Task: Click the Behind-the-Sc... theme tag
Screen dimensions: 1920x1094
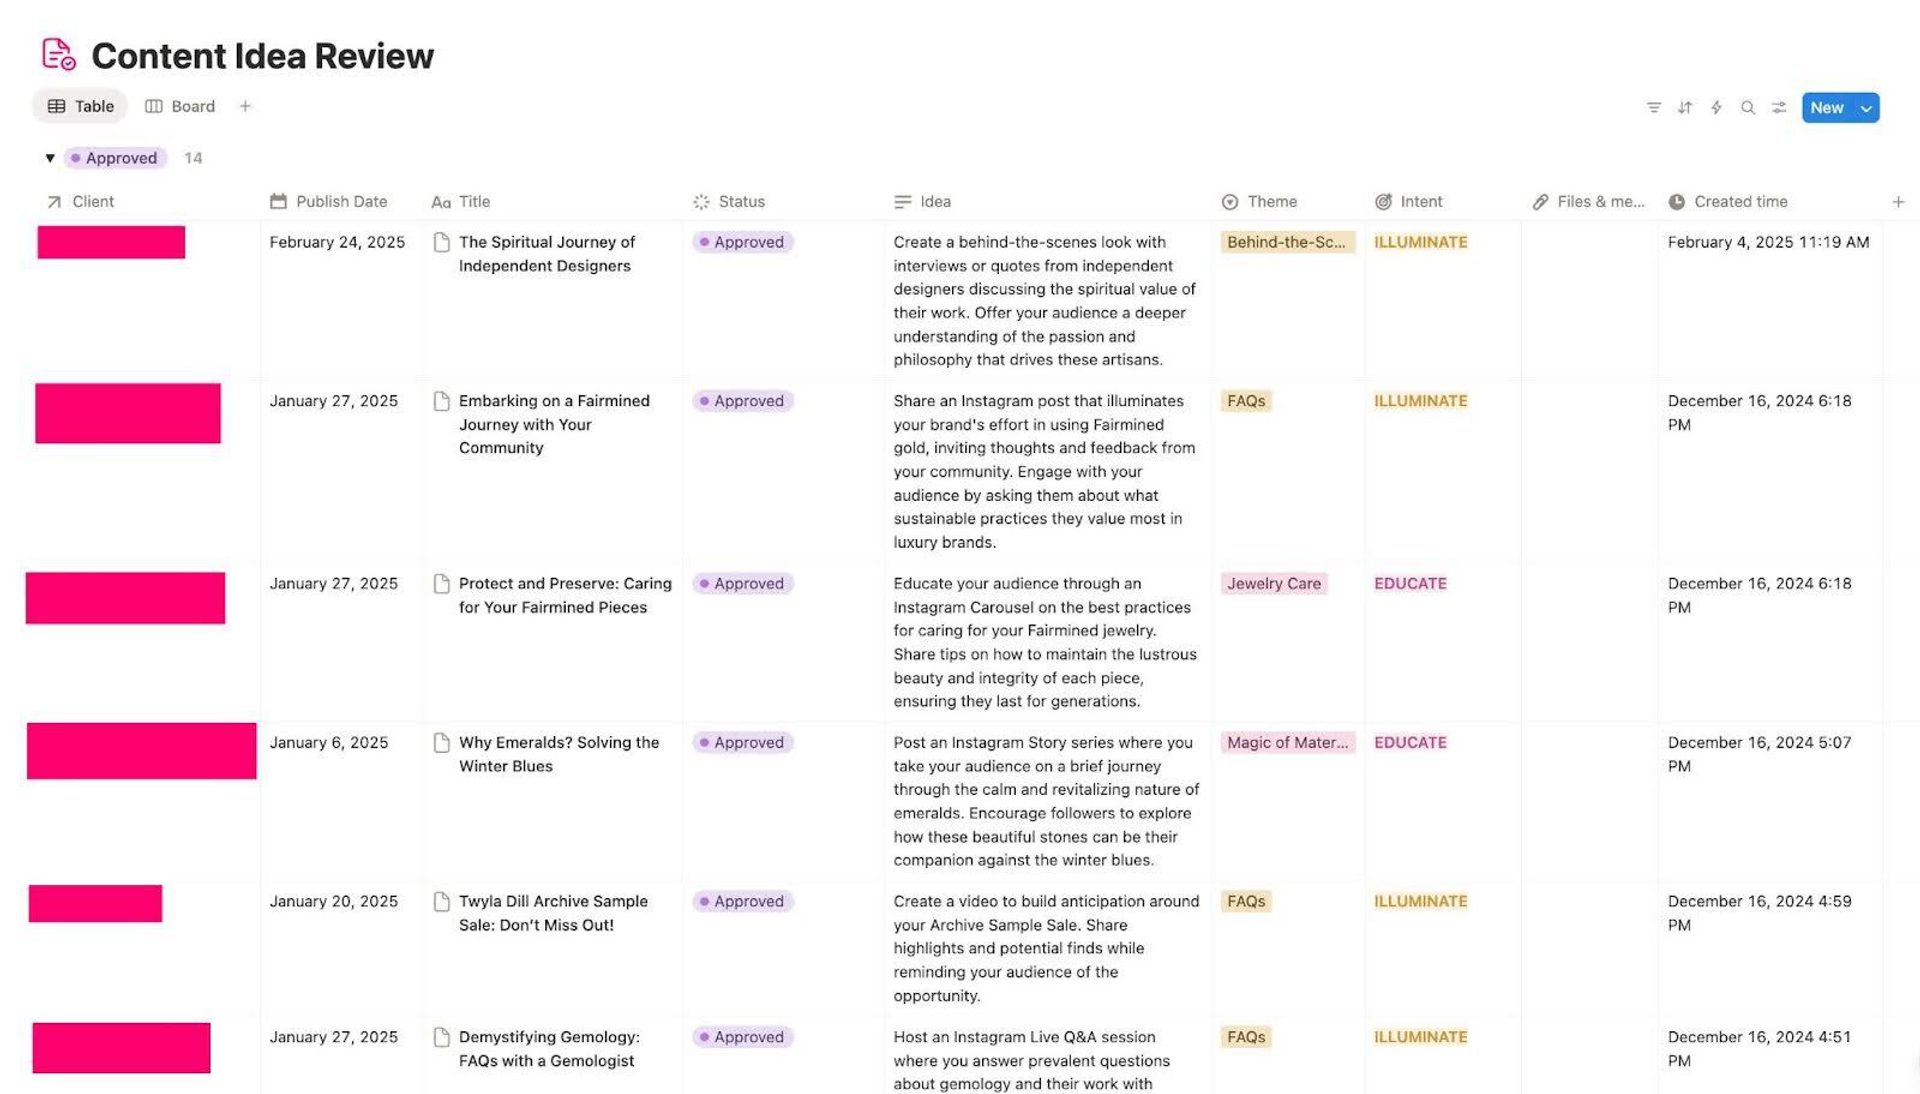Action: (1286, 242)
